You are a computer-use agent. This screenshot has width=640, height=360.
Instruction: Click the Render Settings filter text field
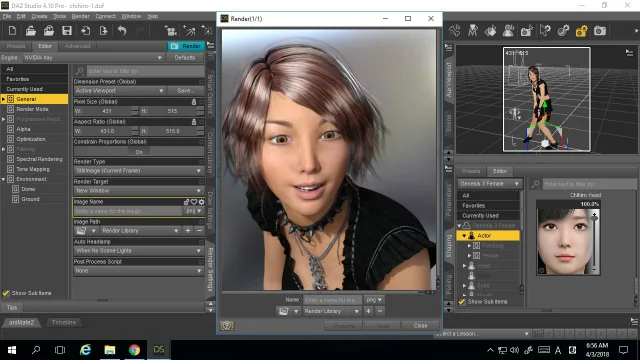[145, 71]
